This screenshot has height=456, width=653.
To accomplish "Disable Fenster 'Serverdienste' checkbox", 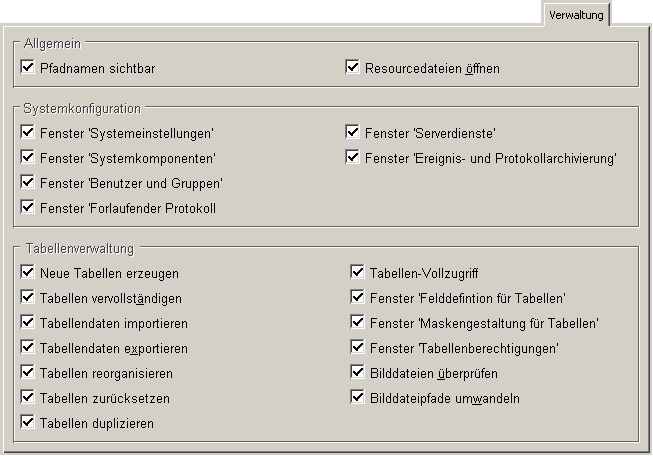I will [x=352, y=132].
